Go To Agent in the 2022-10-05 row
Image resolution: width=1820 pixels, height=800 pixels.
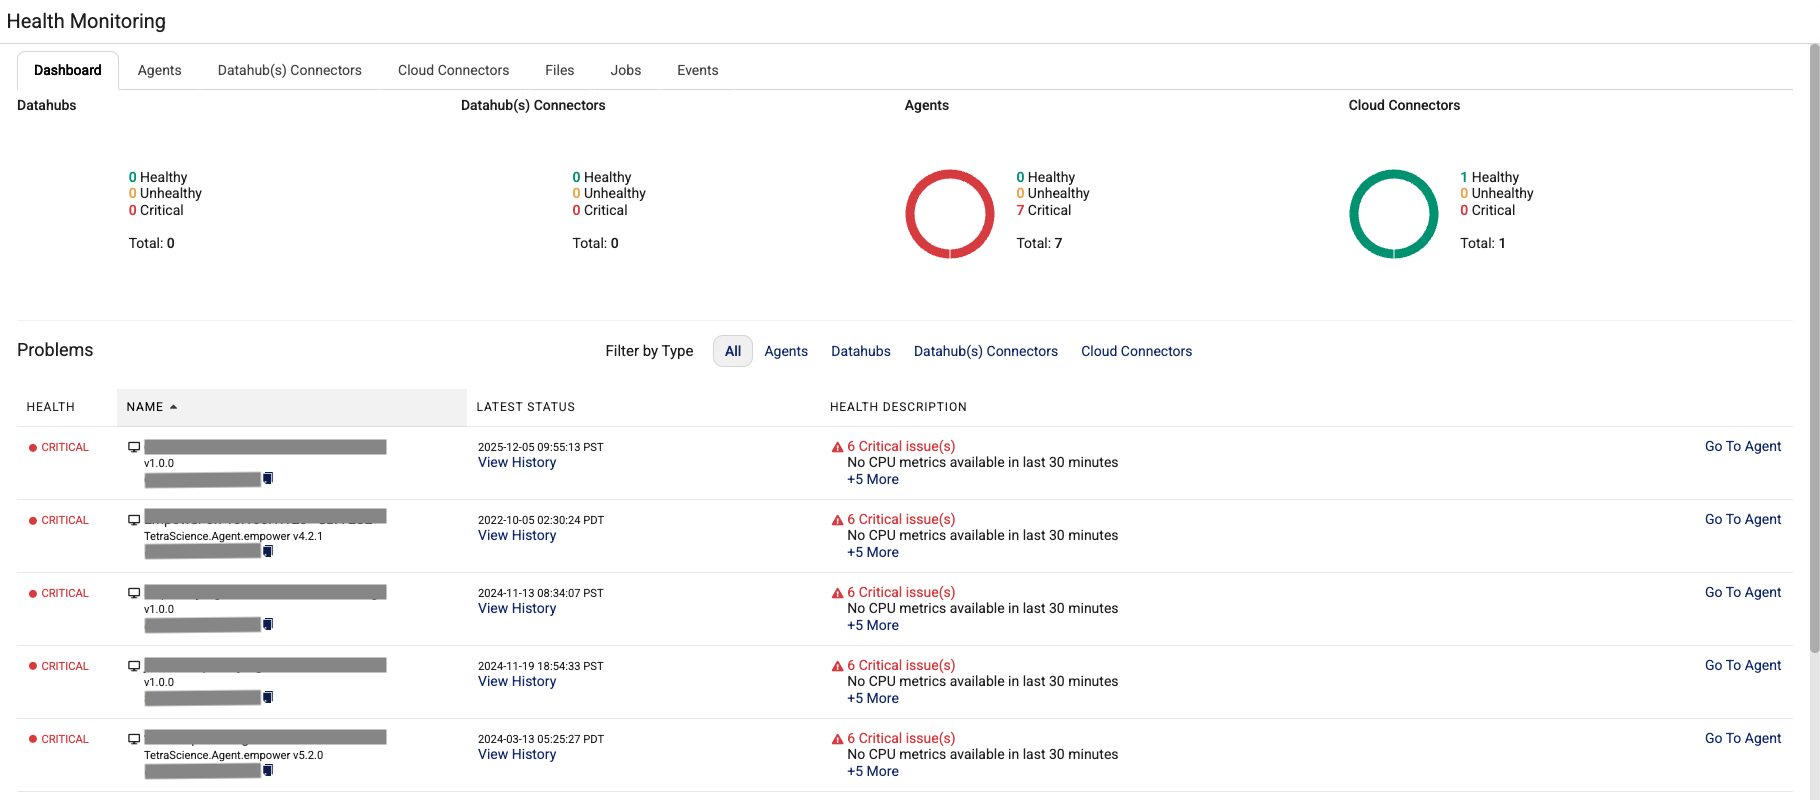1743,519
